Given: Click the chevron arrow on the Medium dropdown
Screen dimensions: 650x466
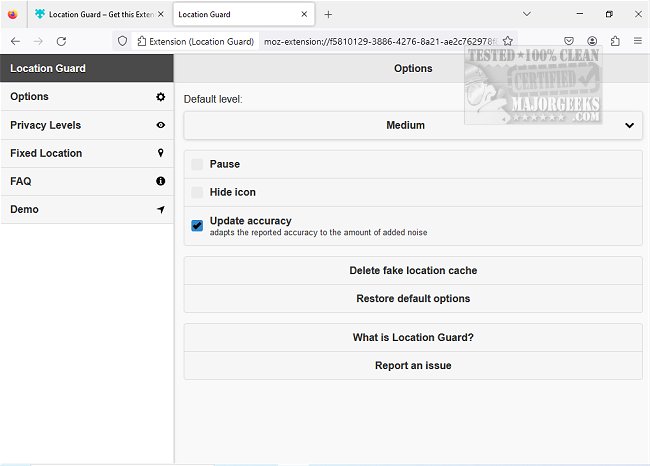Looking at the screenshot, I should click(629, 125).
